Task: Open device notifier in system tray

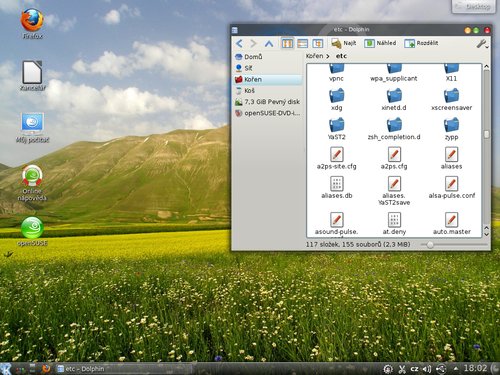Action: (x=441, y=369)
